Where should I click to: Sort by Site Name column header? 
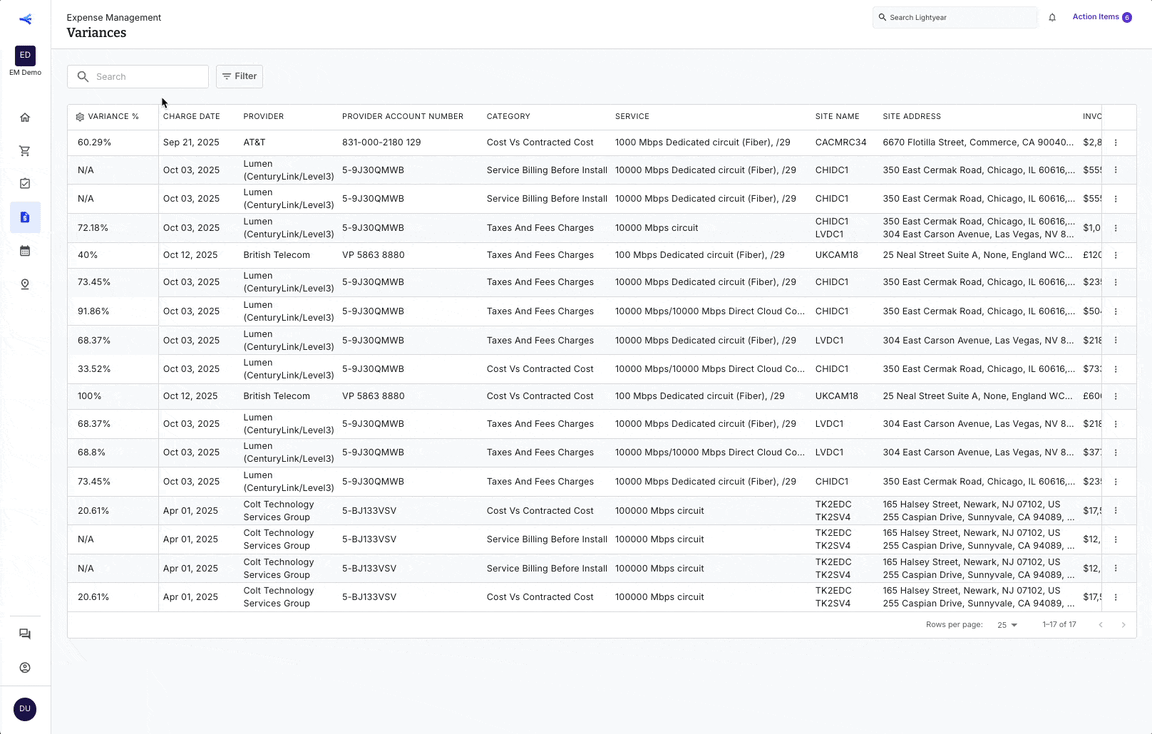click(838, 117)
